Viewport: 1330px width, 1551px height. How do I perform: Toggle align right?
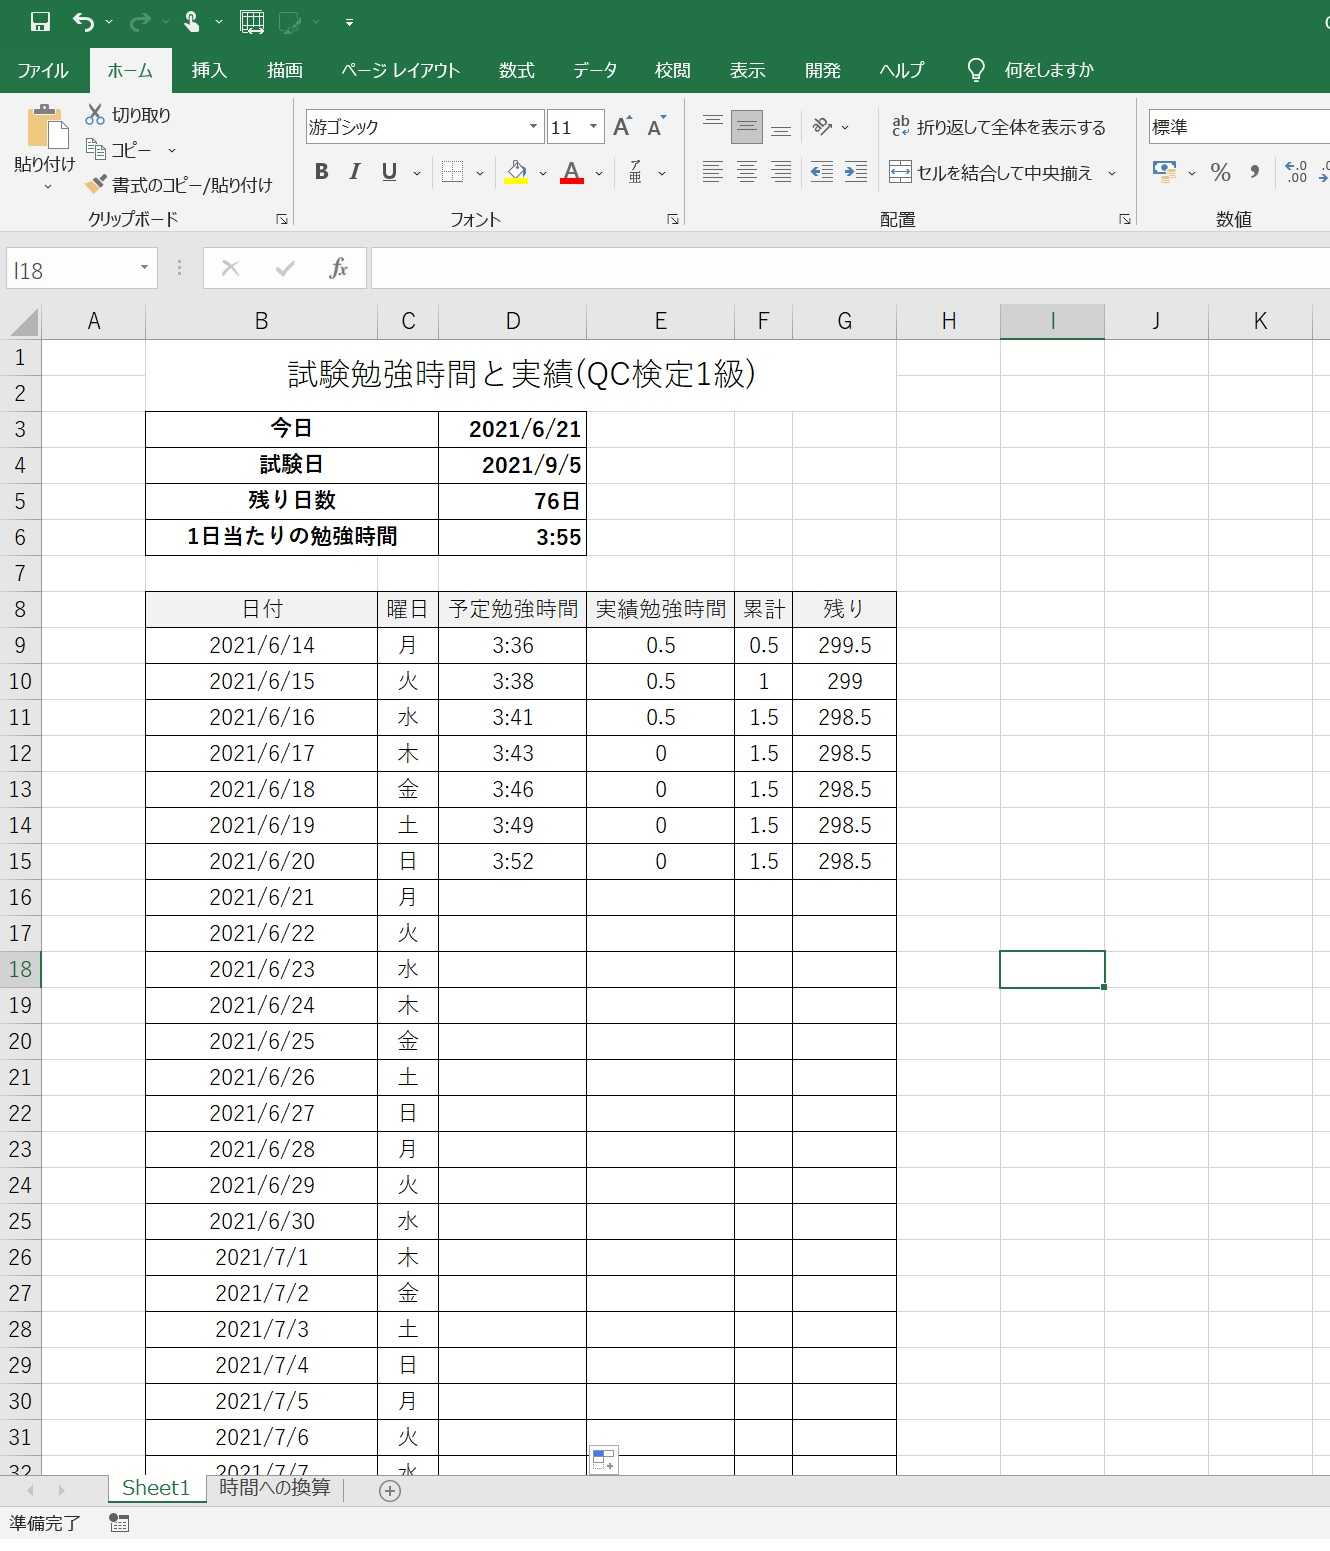coord(781,172)
